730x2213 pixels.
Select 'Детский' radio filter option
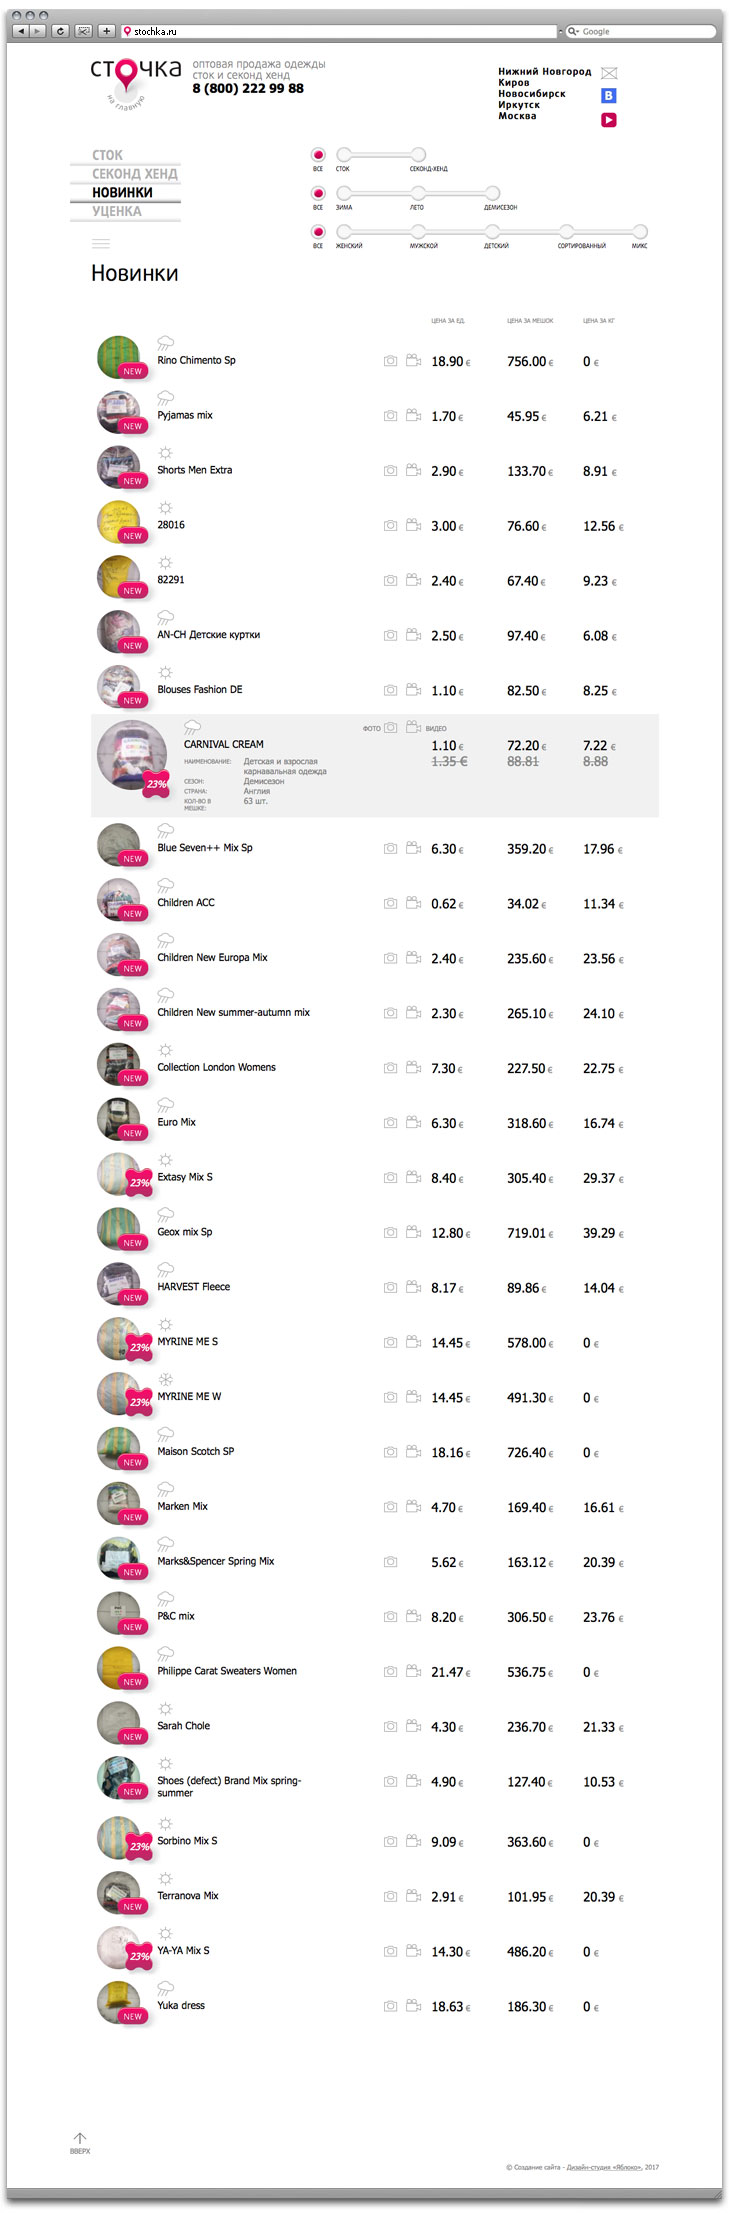492,232
